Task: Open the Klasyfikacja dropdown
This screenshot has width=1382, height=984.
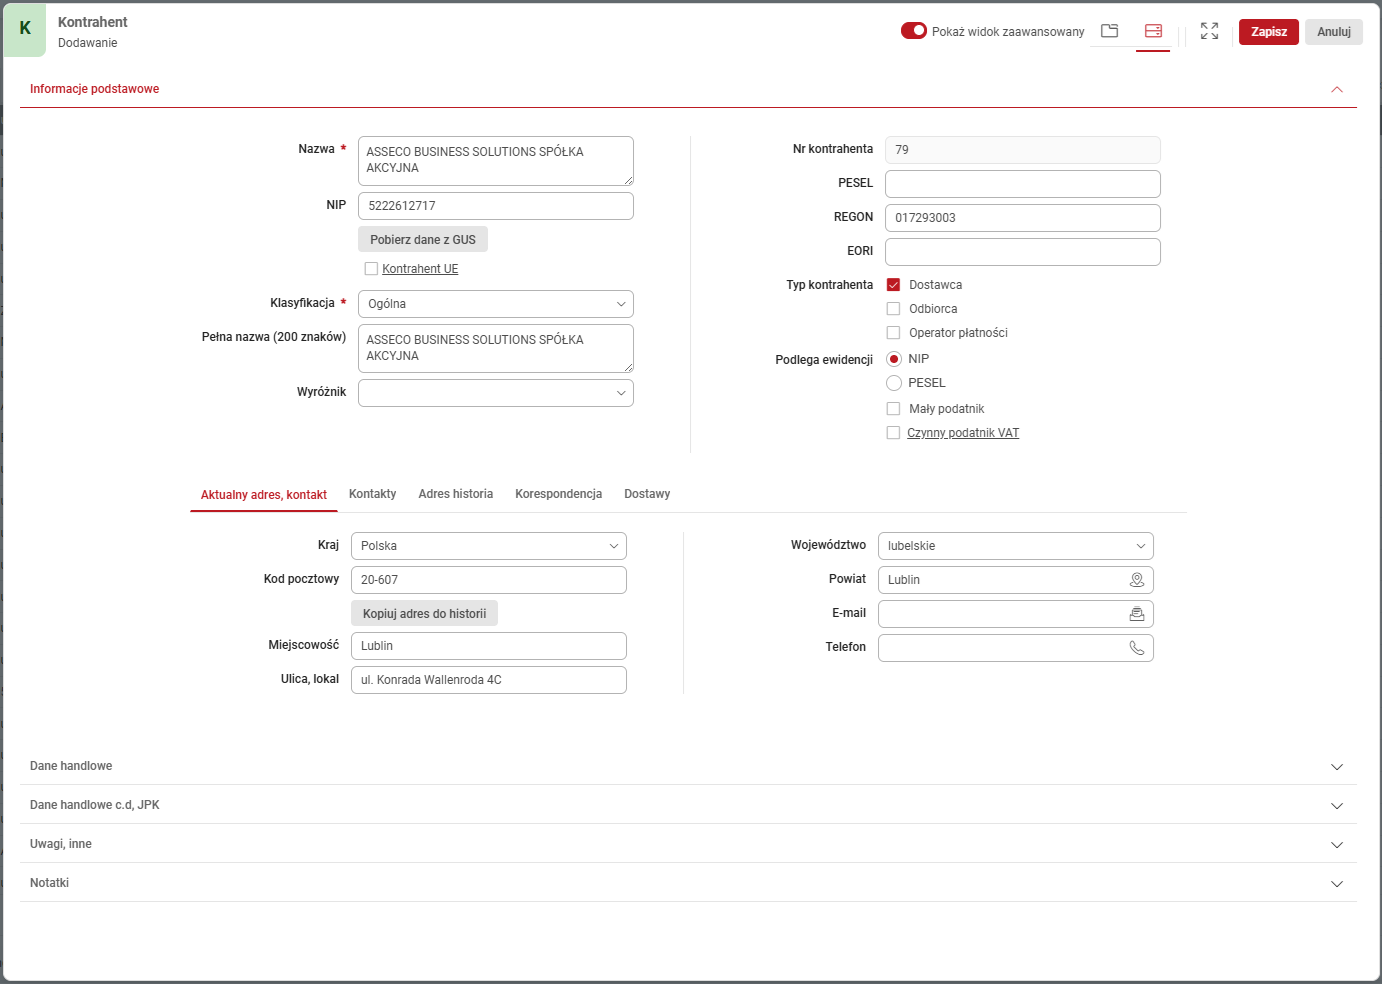Action: (x=495, y=304)
